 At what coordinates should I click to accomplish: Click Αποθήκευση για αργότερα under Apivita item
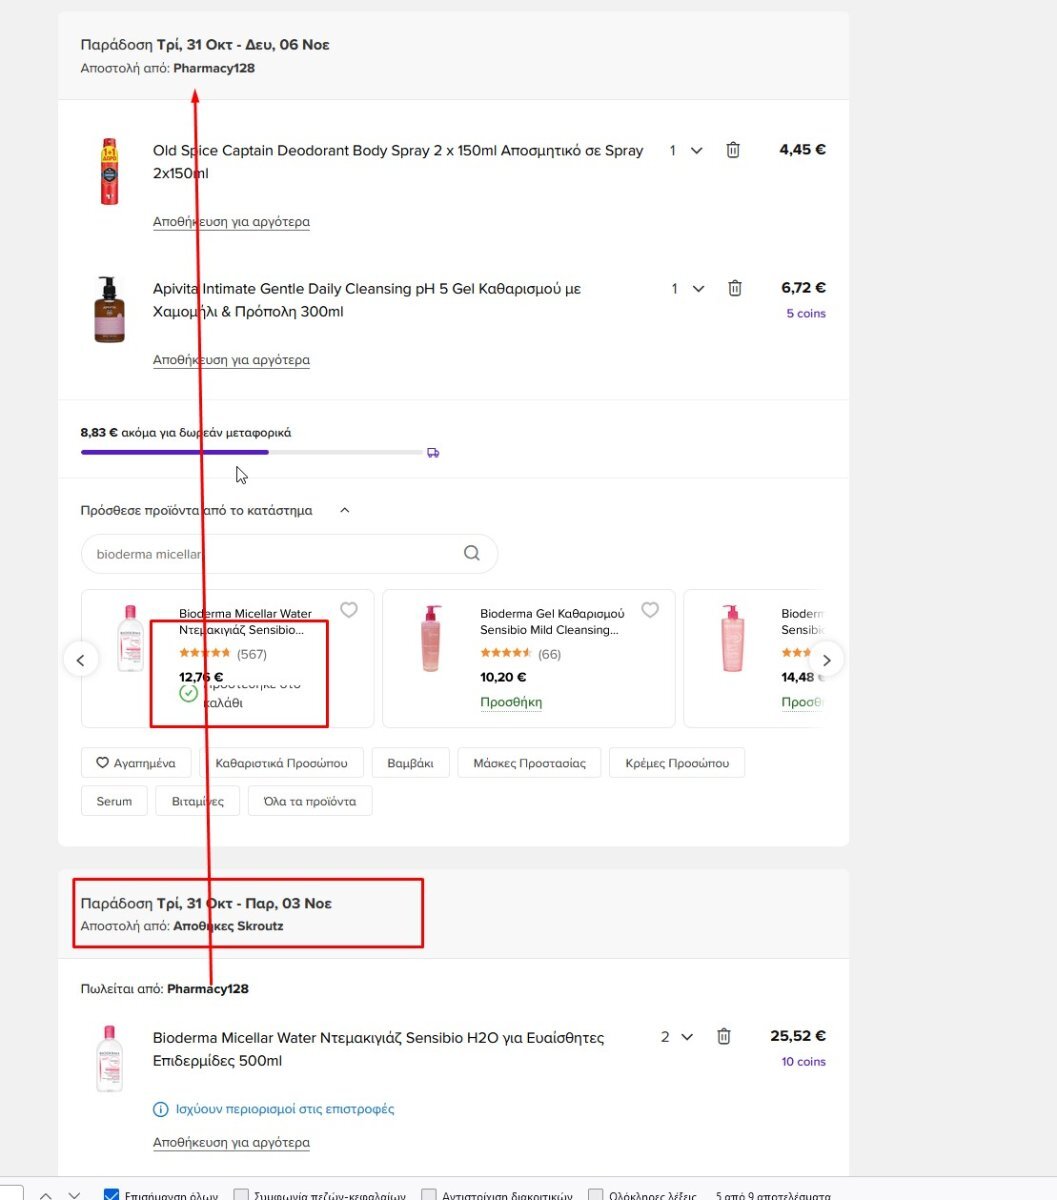[x=231, y=360]
